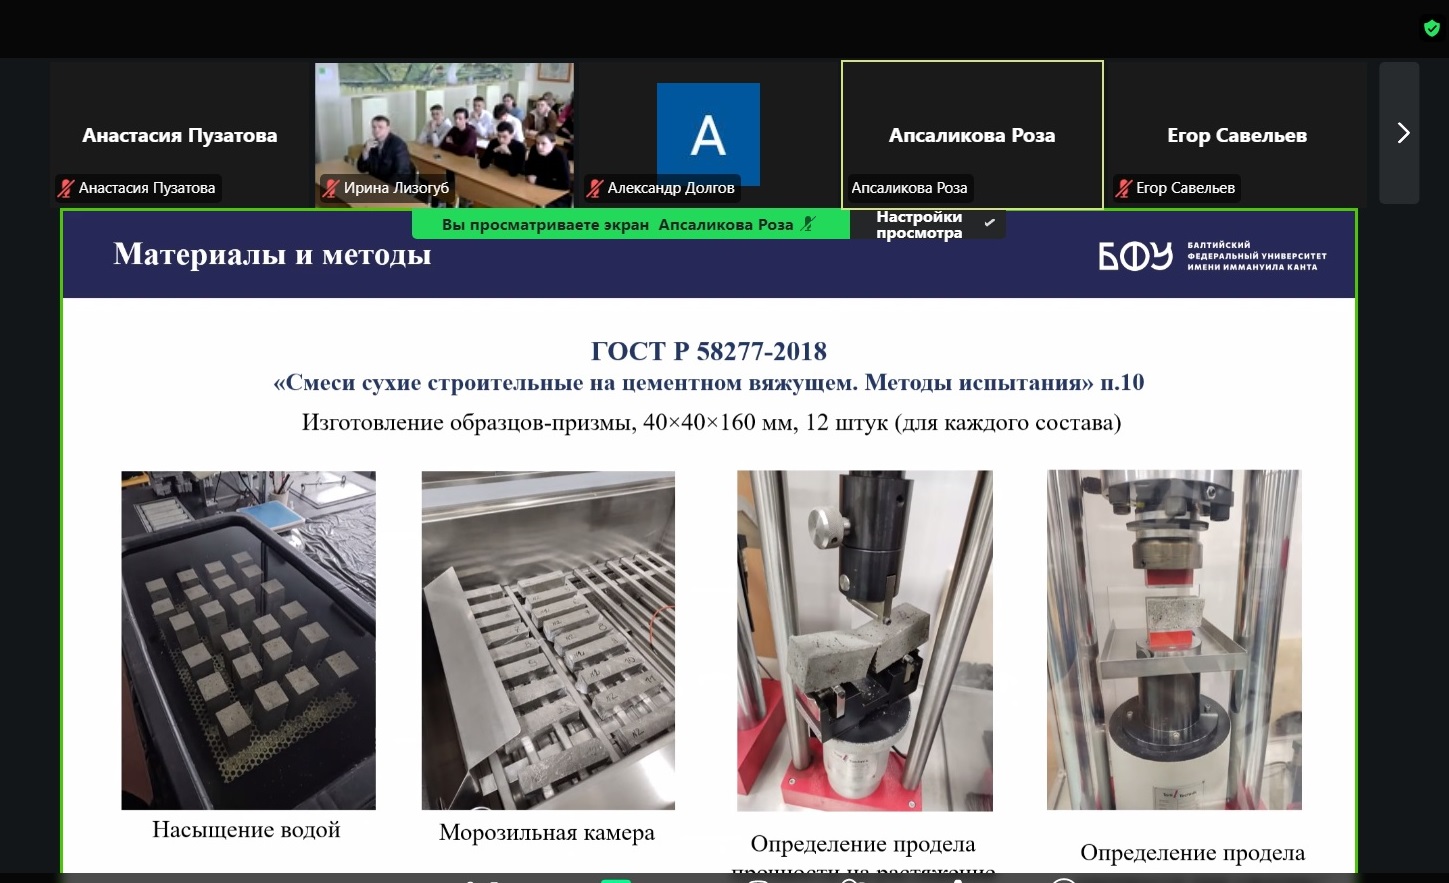This screenshot has width=1449, height=883.
Task: Select the large Апсаликова Роза name in speaker tile
Action: [x=971, y=135]
